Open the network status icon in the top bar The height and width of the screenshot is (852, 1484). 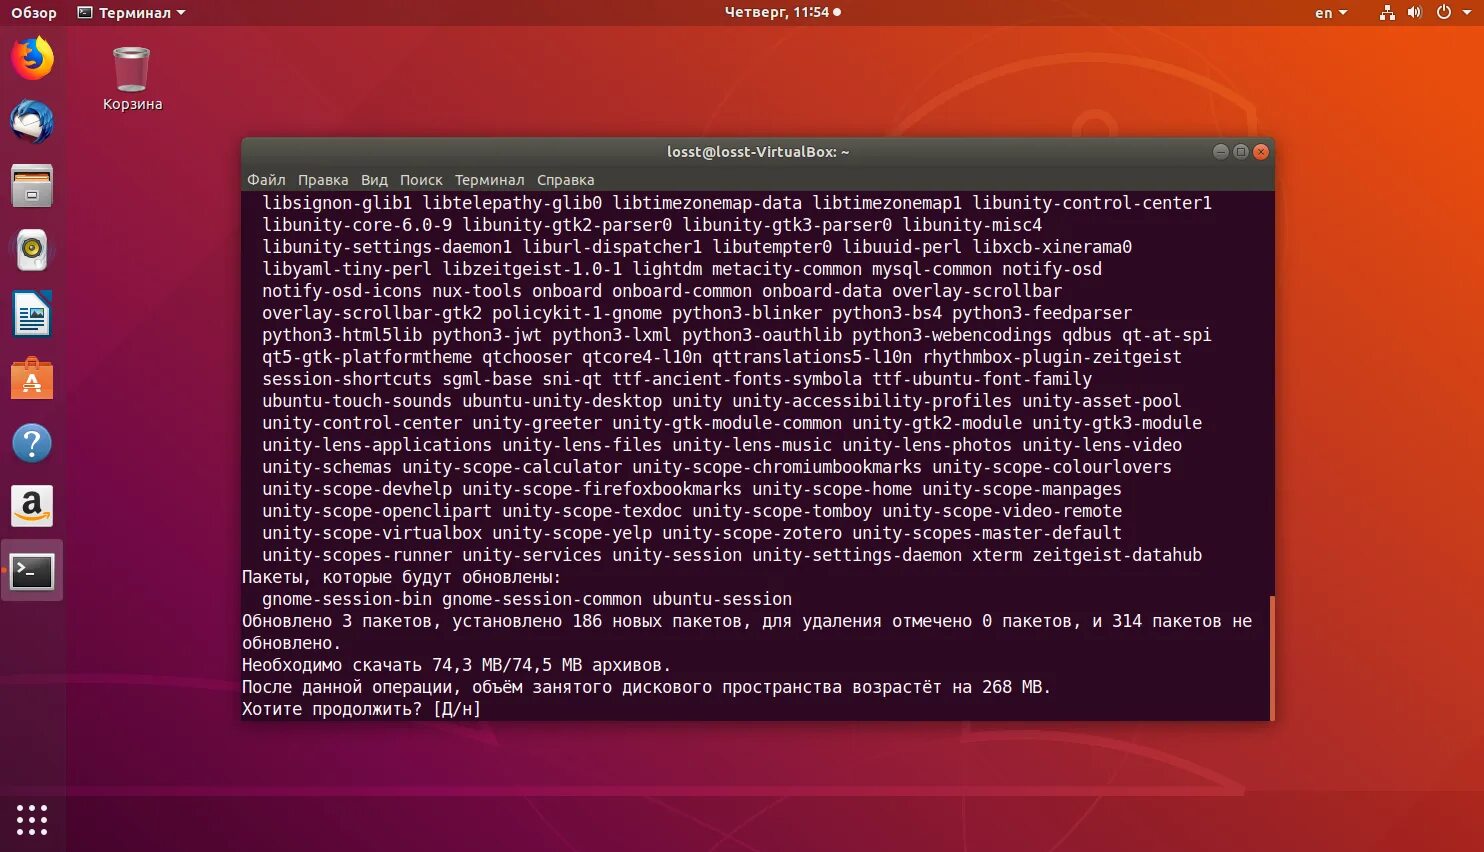pyautogui.click(x=1387, y=13)
